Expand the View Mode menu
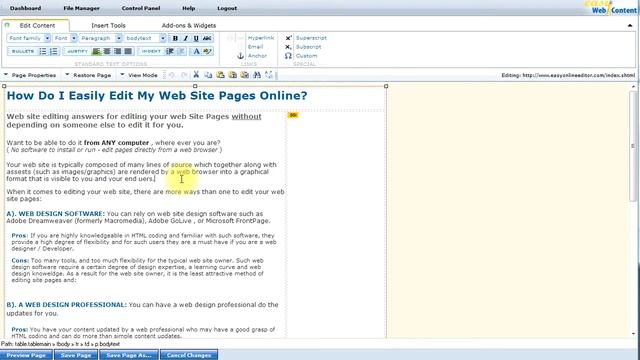The image size is (640, 360). [x=139, y=75]
